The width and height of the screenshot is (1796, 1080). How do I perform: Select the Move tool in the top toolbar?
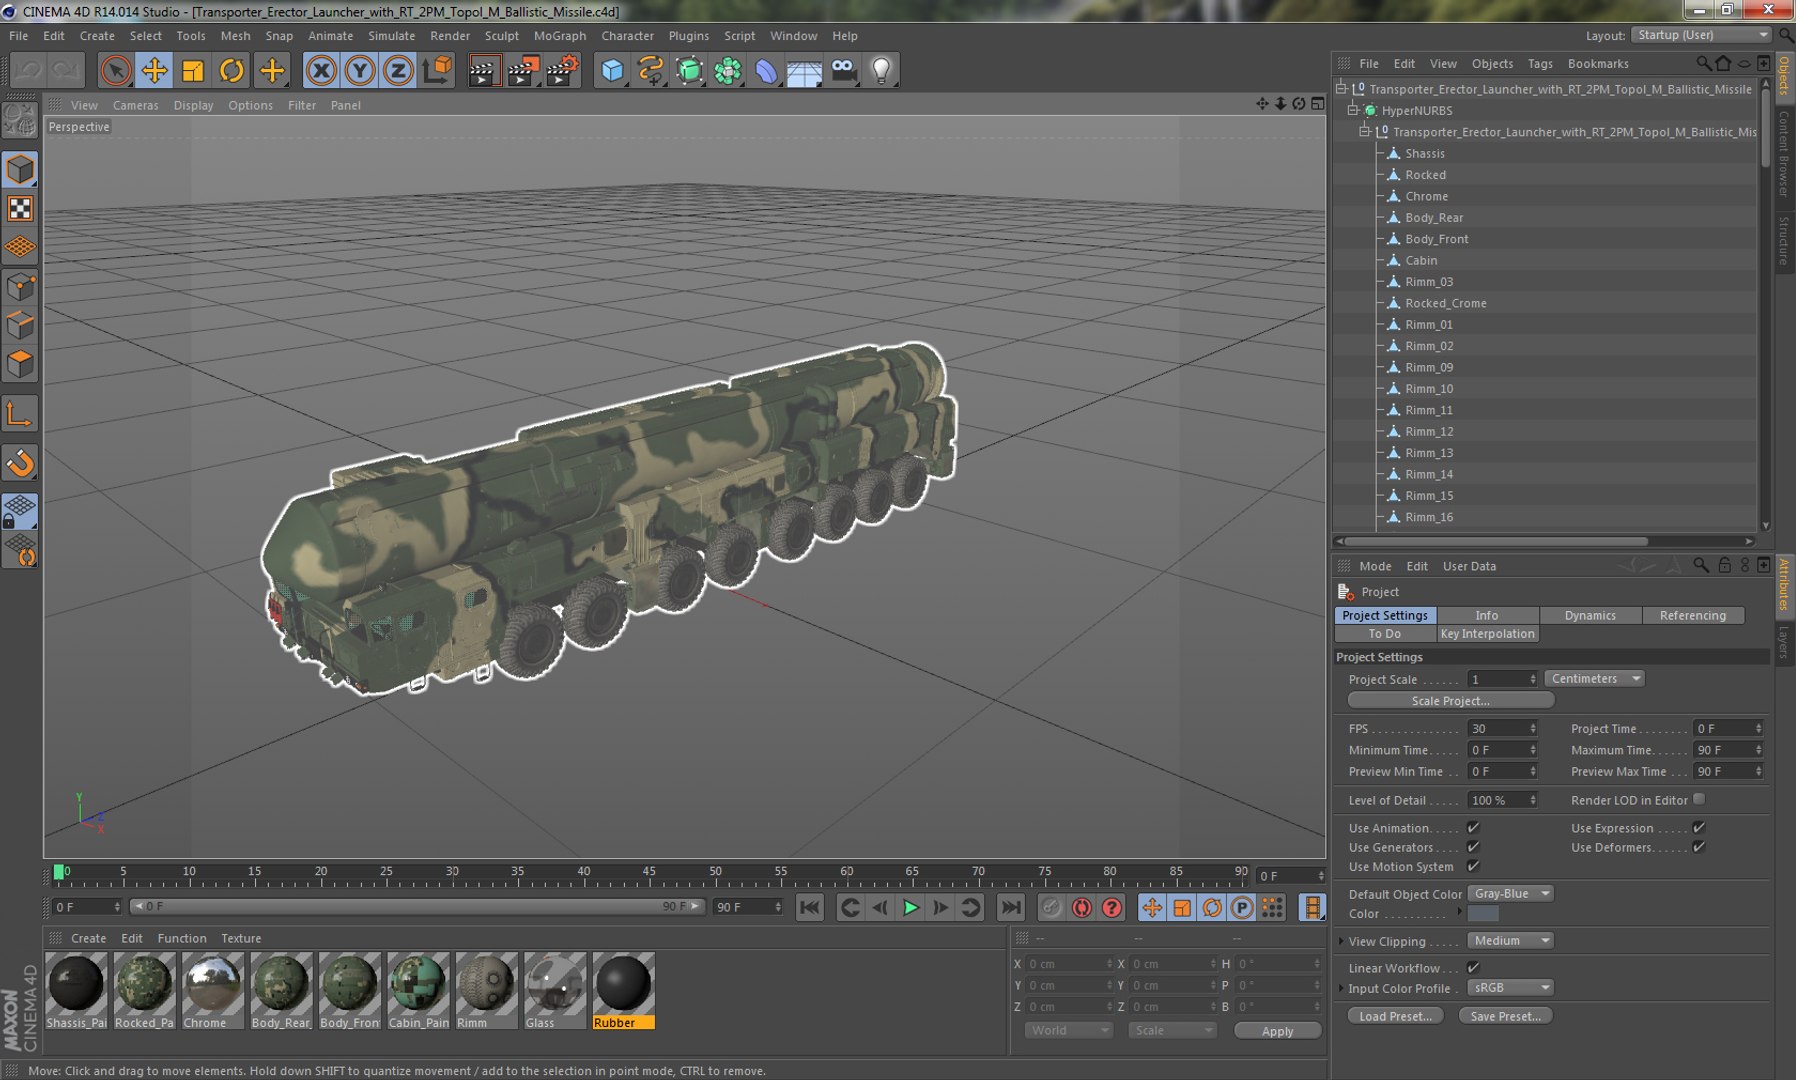154,70
